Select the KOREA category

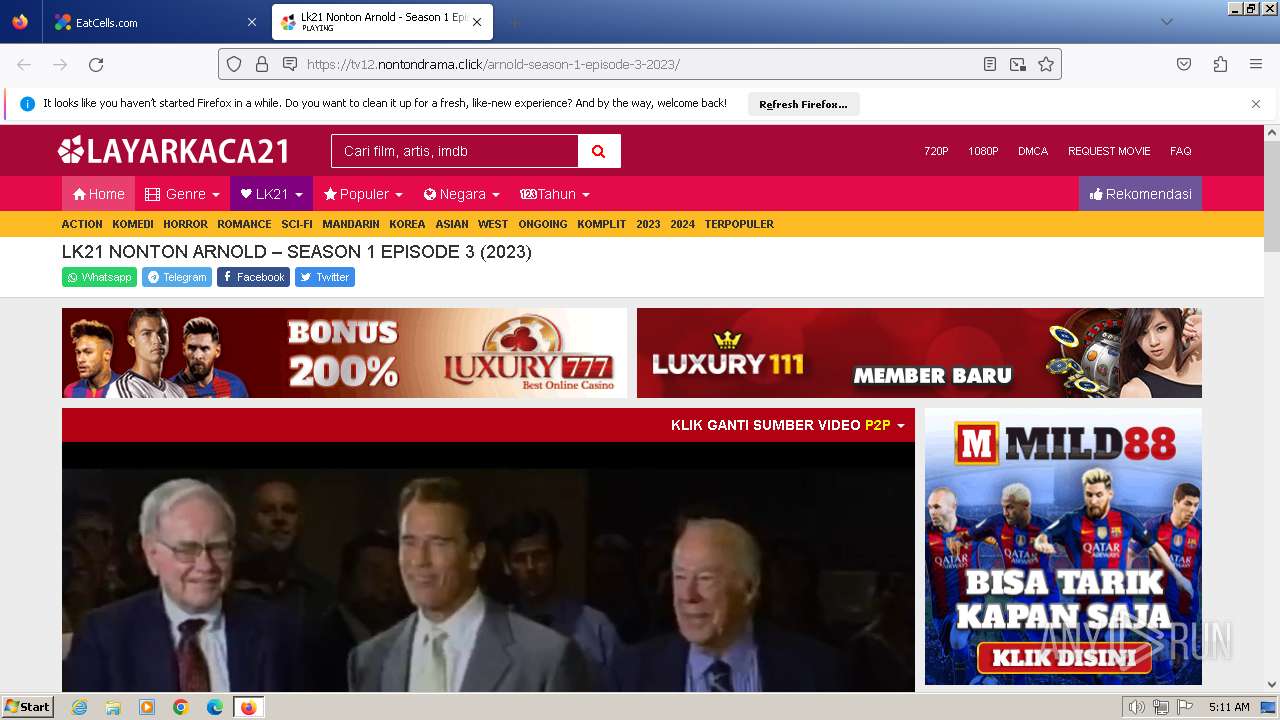407,224
